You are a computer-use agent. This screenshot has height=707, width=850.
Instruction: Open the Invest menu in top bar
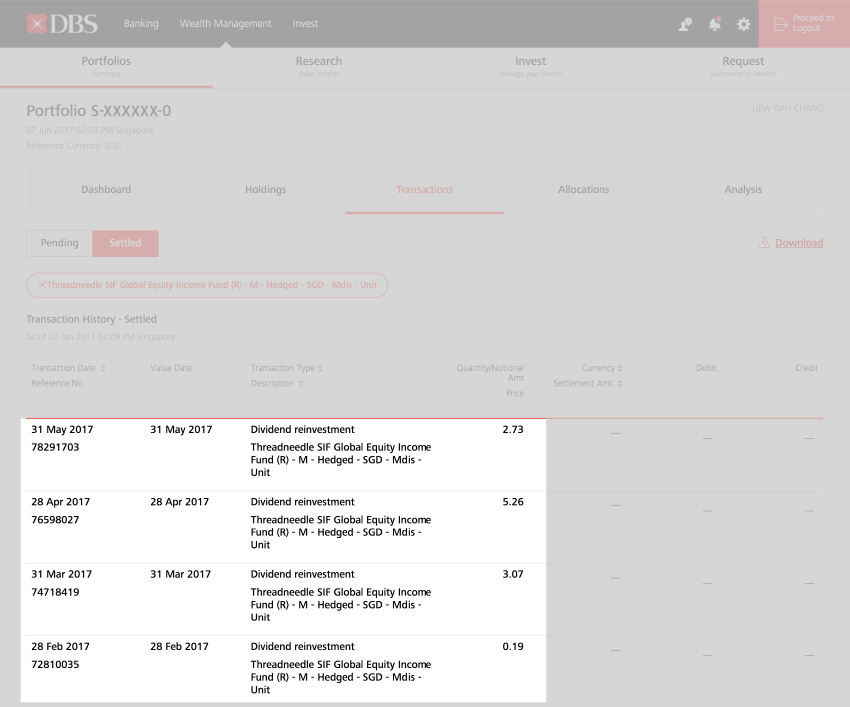click(305, 24)
